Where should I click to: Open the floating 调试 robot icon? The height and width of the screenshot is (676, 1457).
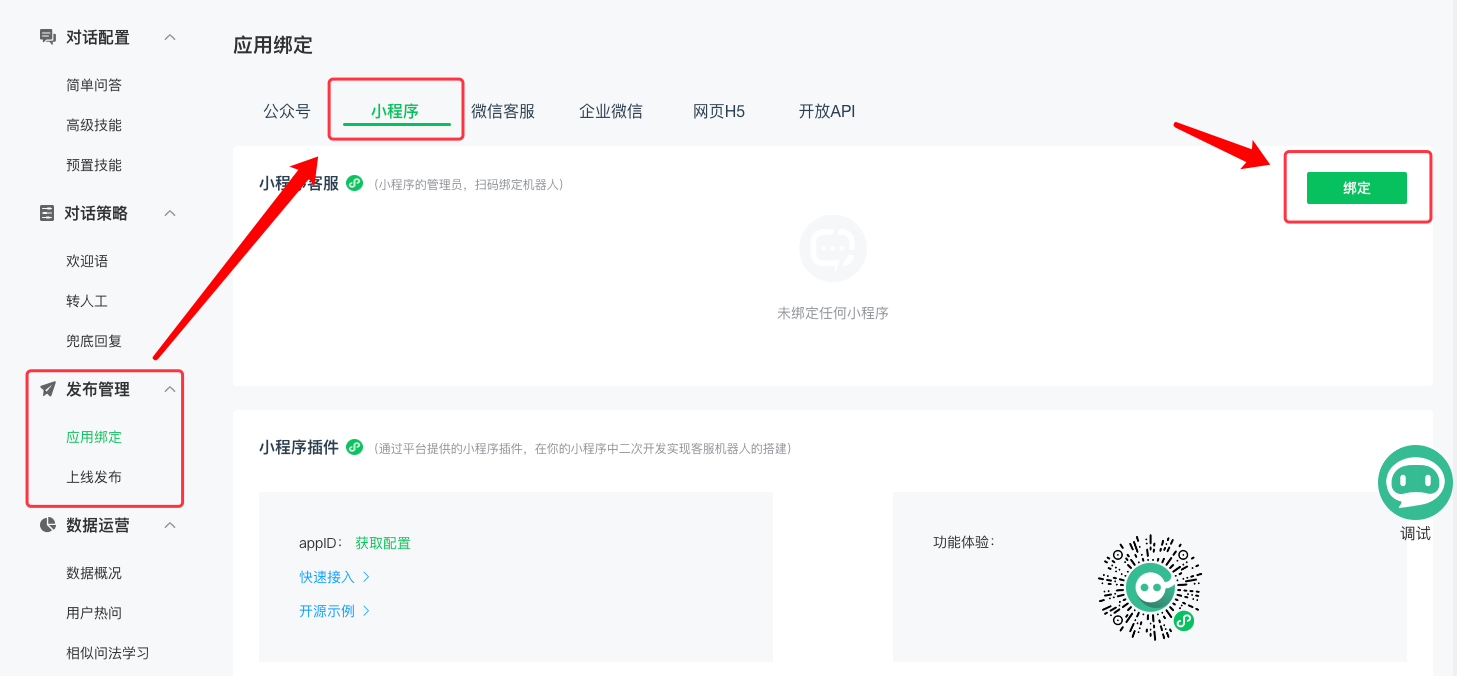pos(1414,482)
